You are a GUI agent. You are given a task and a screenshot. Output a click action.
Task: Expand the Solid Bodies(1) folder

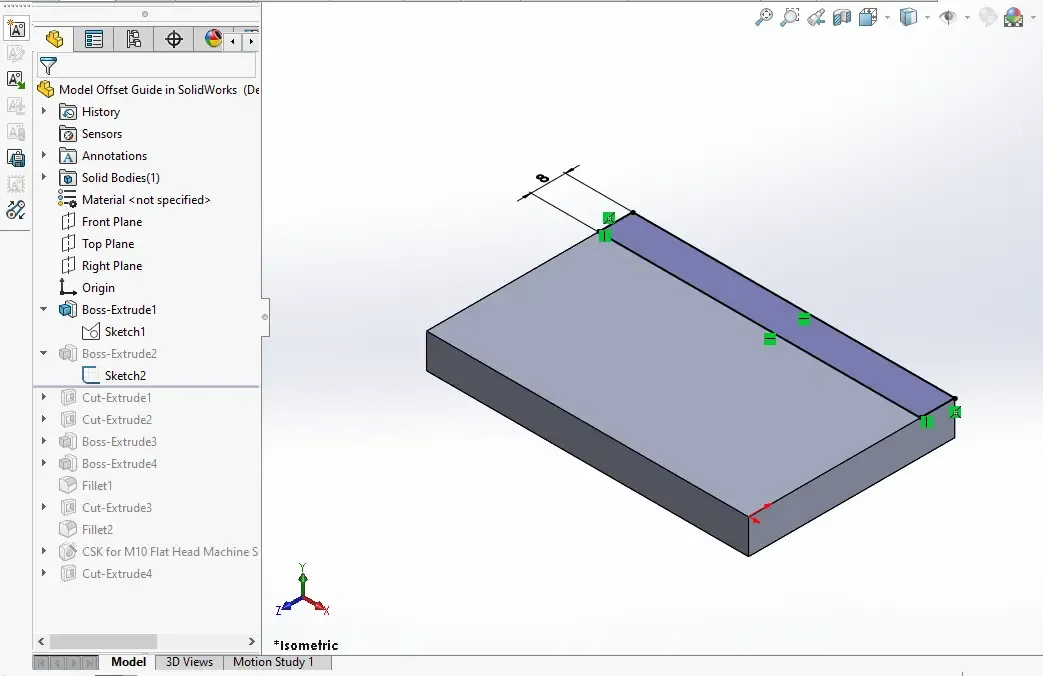[44, 178]
